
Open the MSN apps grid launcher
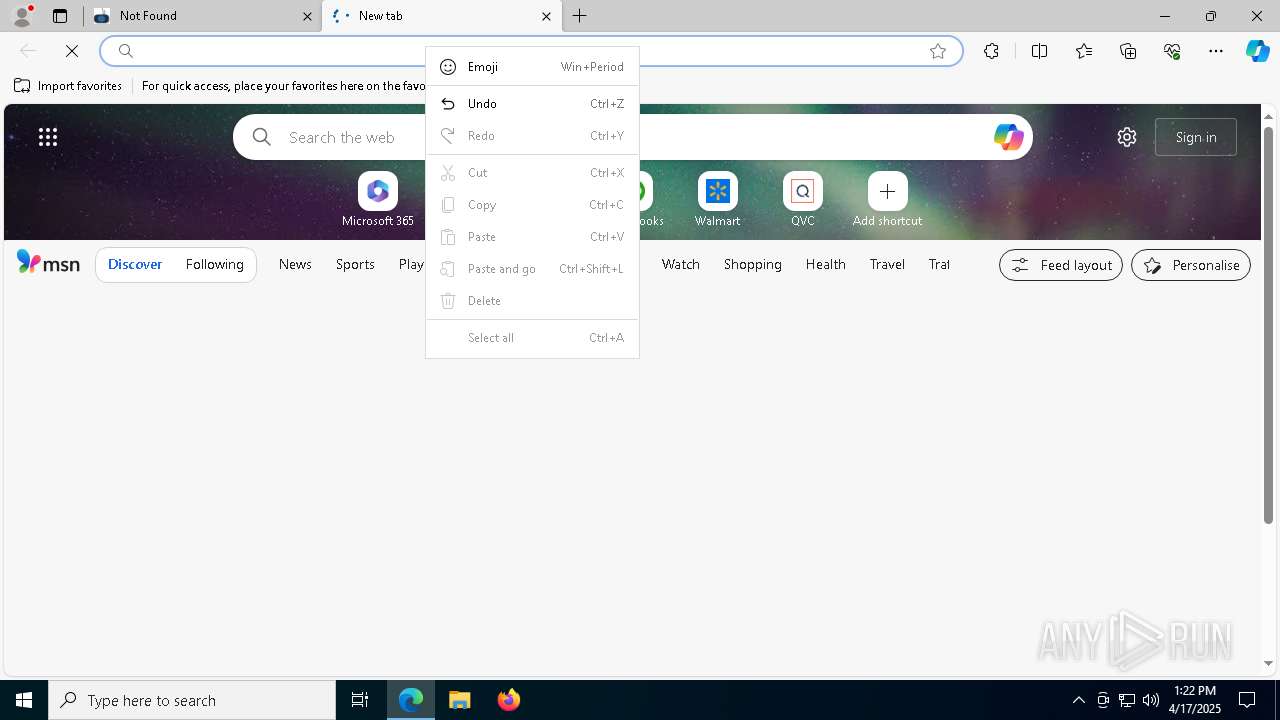tap(48, 137)
